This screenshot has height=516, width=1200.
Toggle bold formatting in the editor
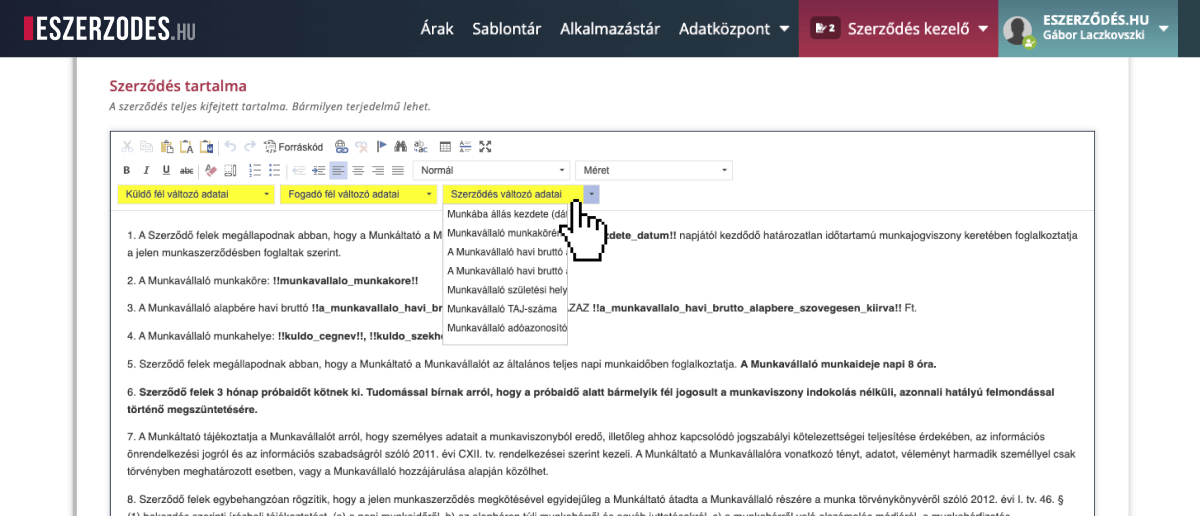(x=127, y=170)
